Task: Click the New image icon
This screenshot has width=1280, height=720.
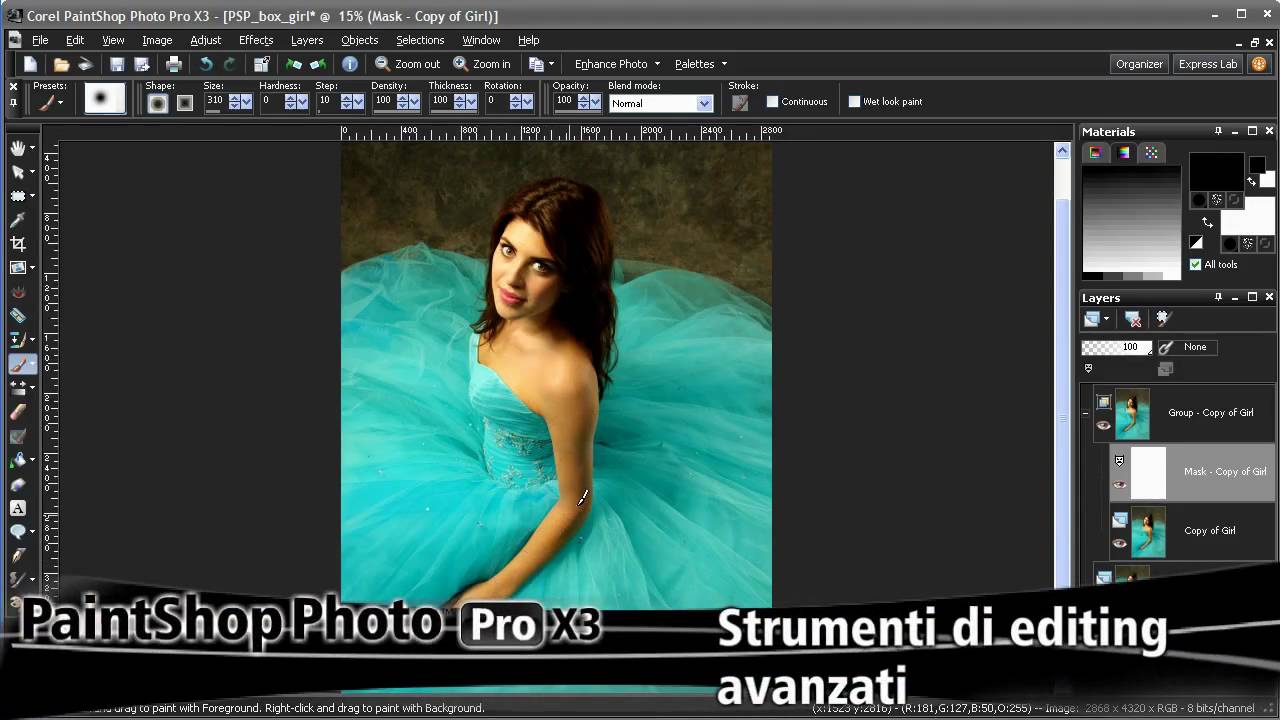Action: 31,64
